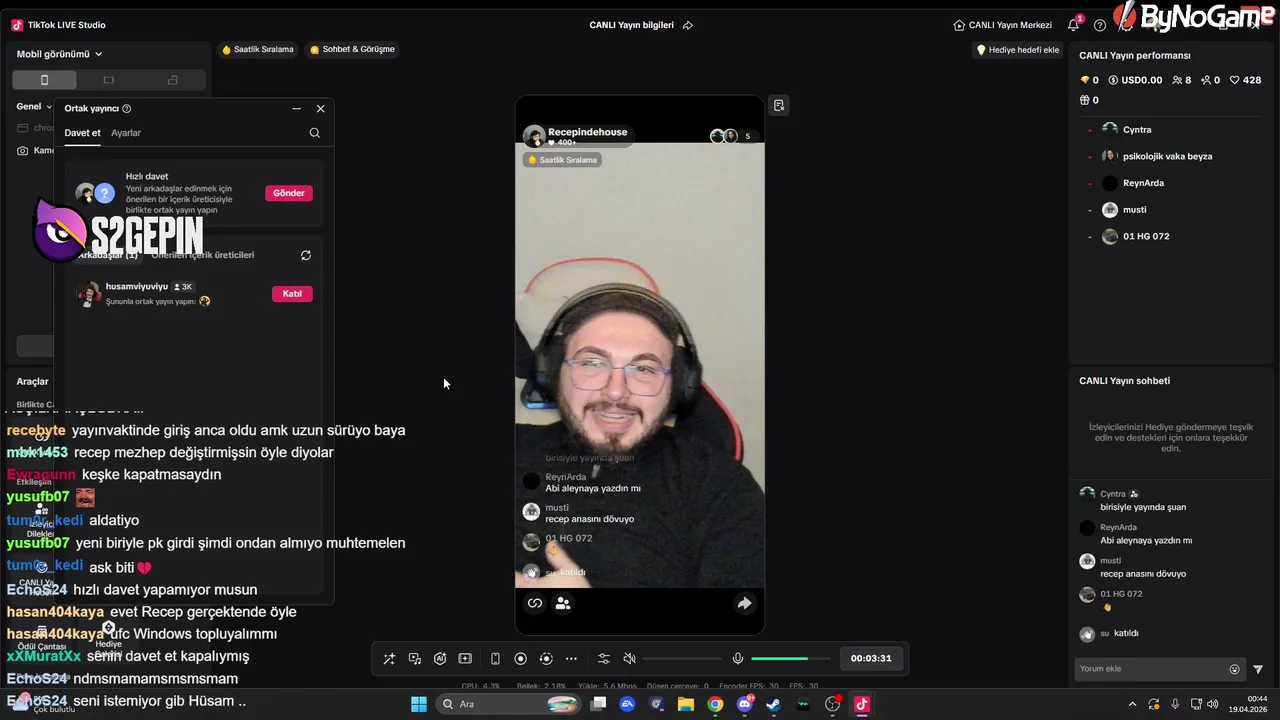Click the link icon under the preview

coord(535,603)
